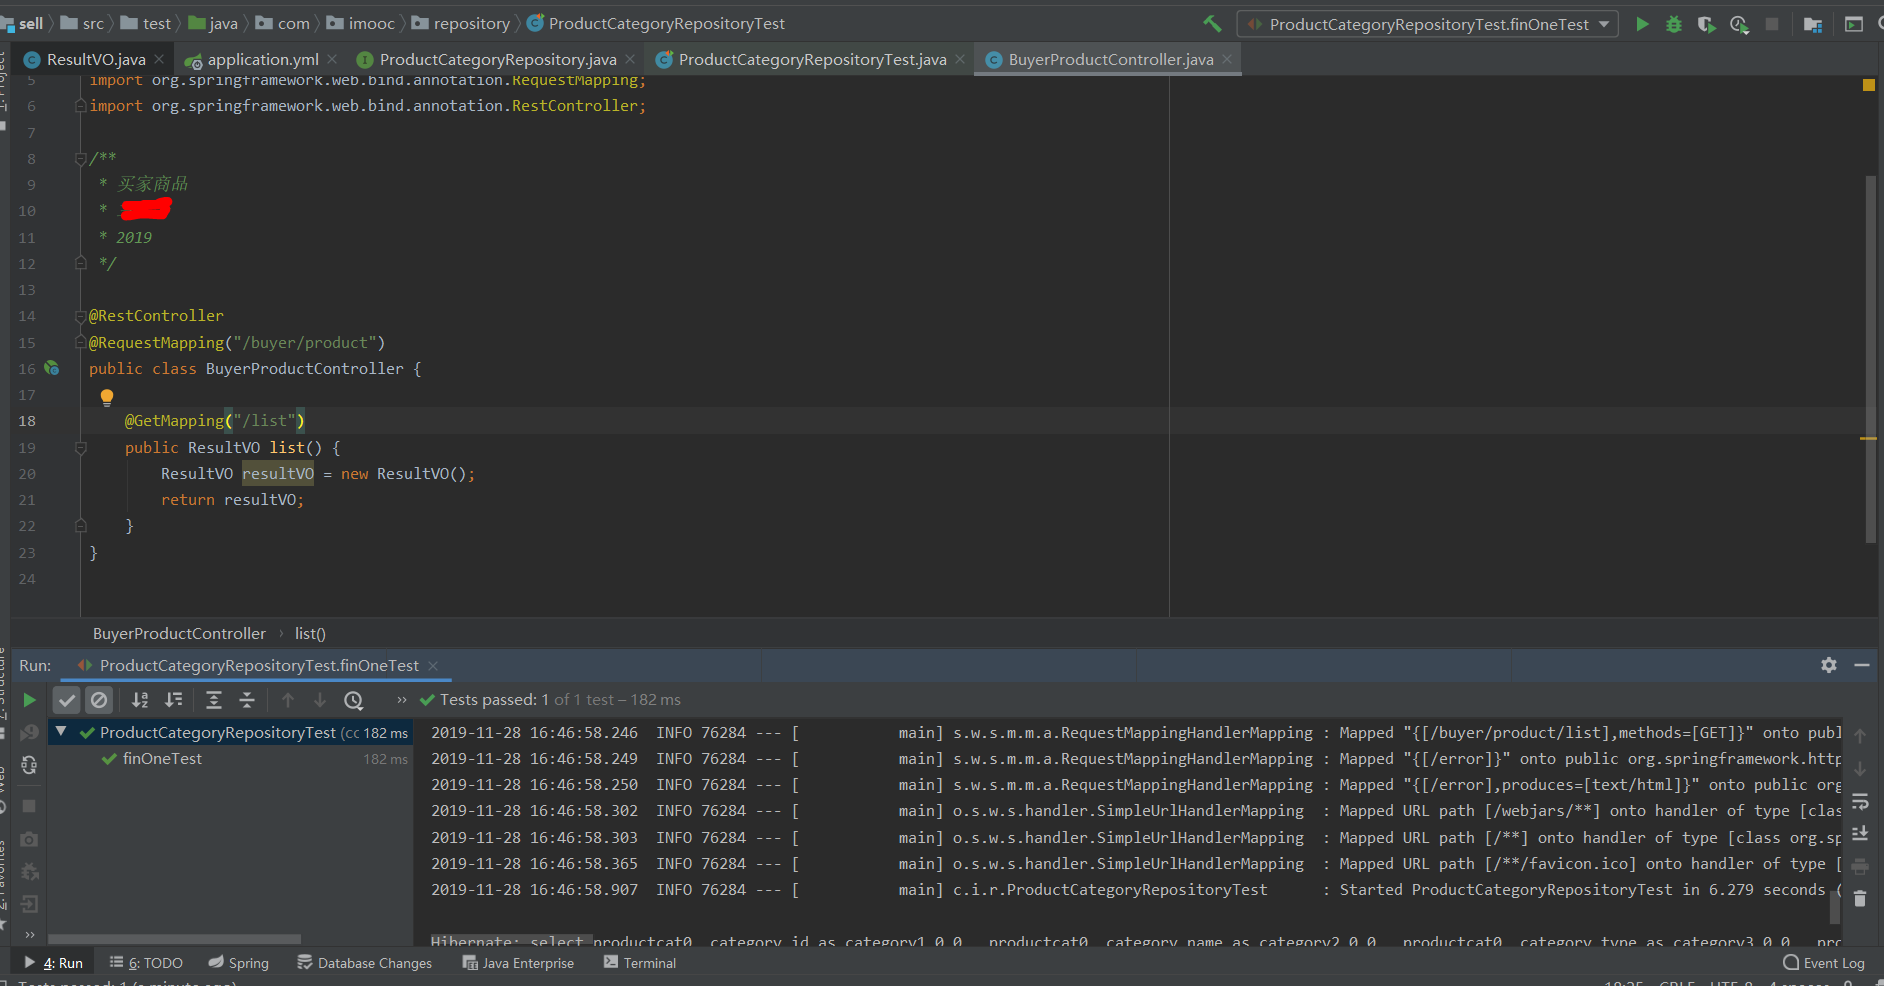
Task: Collapse the Javadoc comment fold at line 8
Action: click(80, 158)
